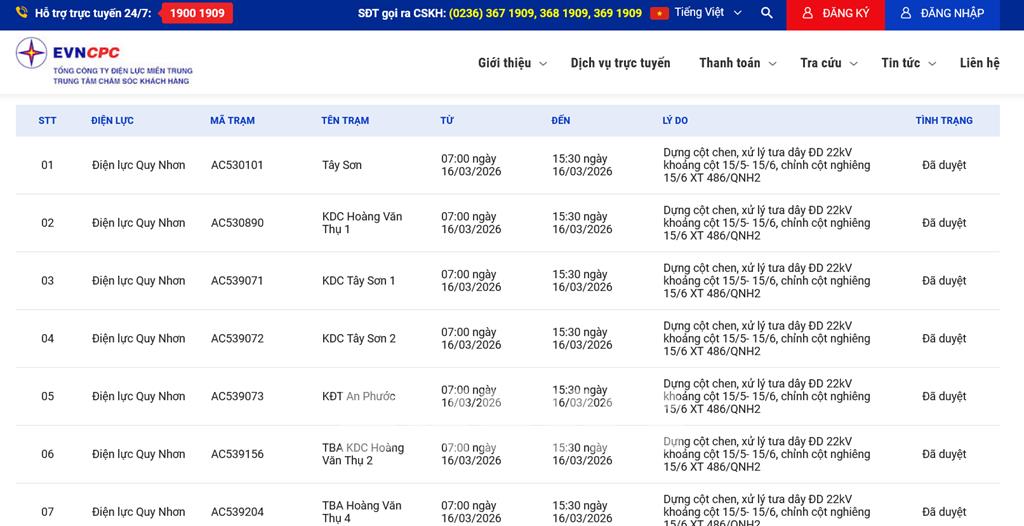The image size is (1024, 526).
Task: Click the user icon in Đăng nhập
Action: tap(906, 14)
